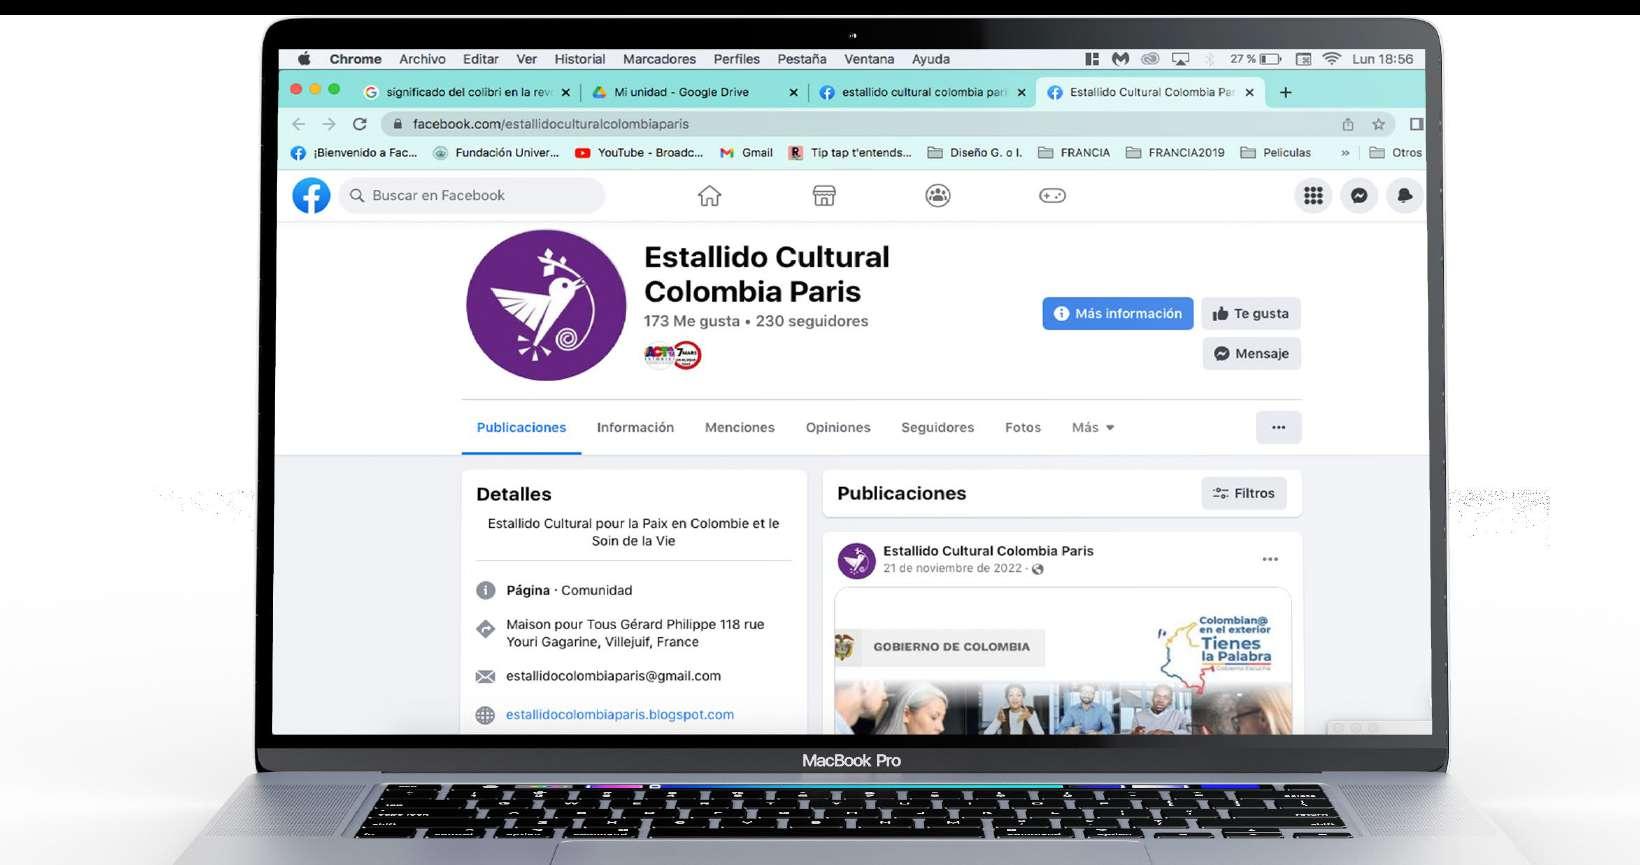Viewport: 1640px width, 865px height.
Task: Click the Estallido Cultural Colombia Paris post author name
Action: (x=988, y=550)
